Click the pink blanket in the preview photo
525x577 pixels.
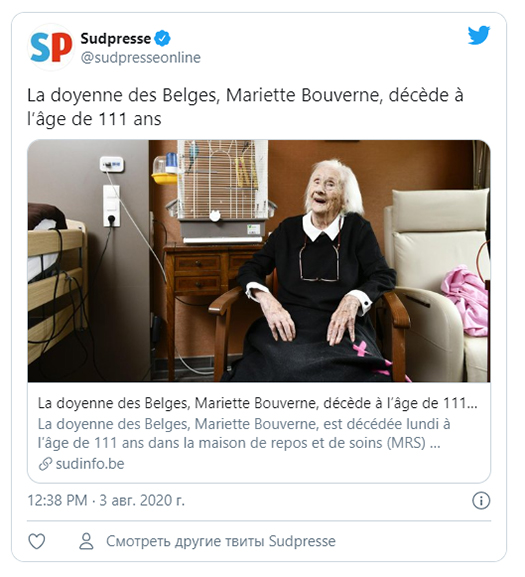[x=465, y=300]
